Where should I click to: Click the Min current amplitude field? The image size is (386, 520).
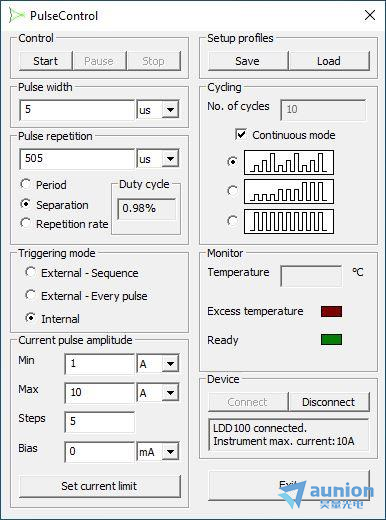point(100,364)
